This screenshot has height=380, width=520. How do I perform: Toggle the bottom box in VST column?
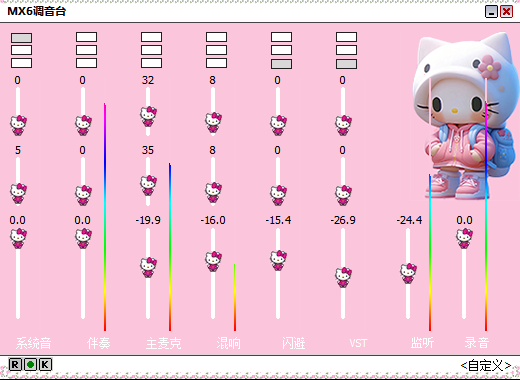coord(346,64)
